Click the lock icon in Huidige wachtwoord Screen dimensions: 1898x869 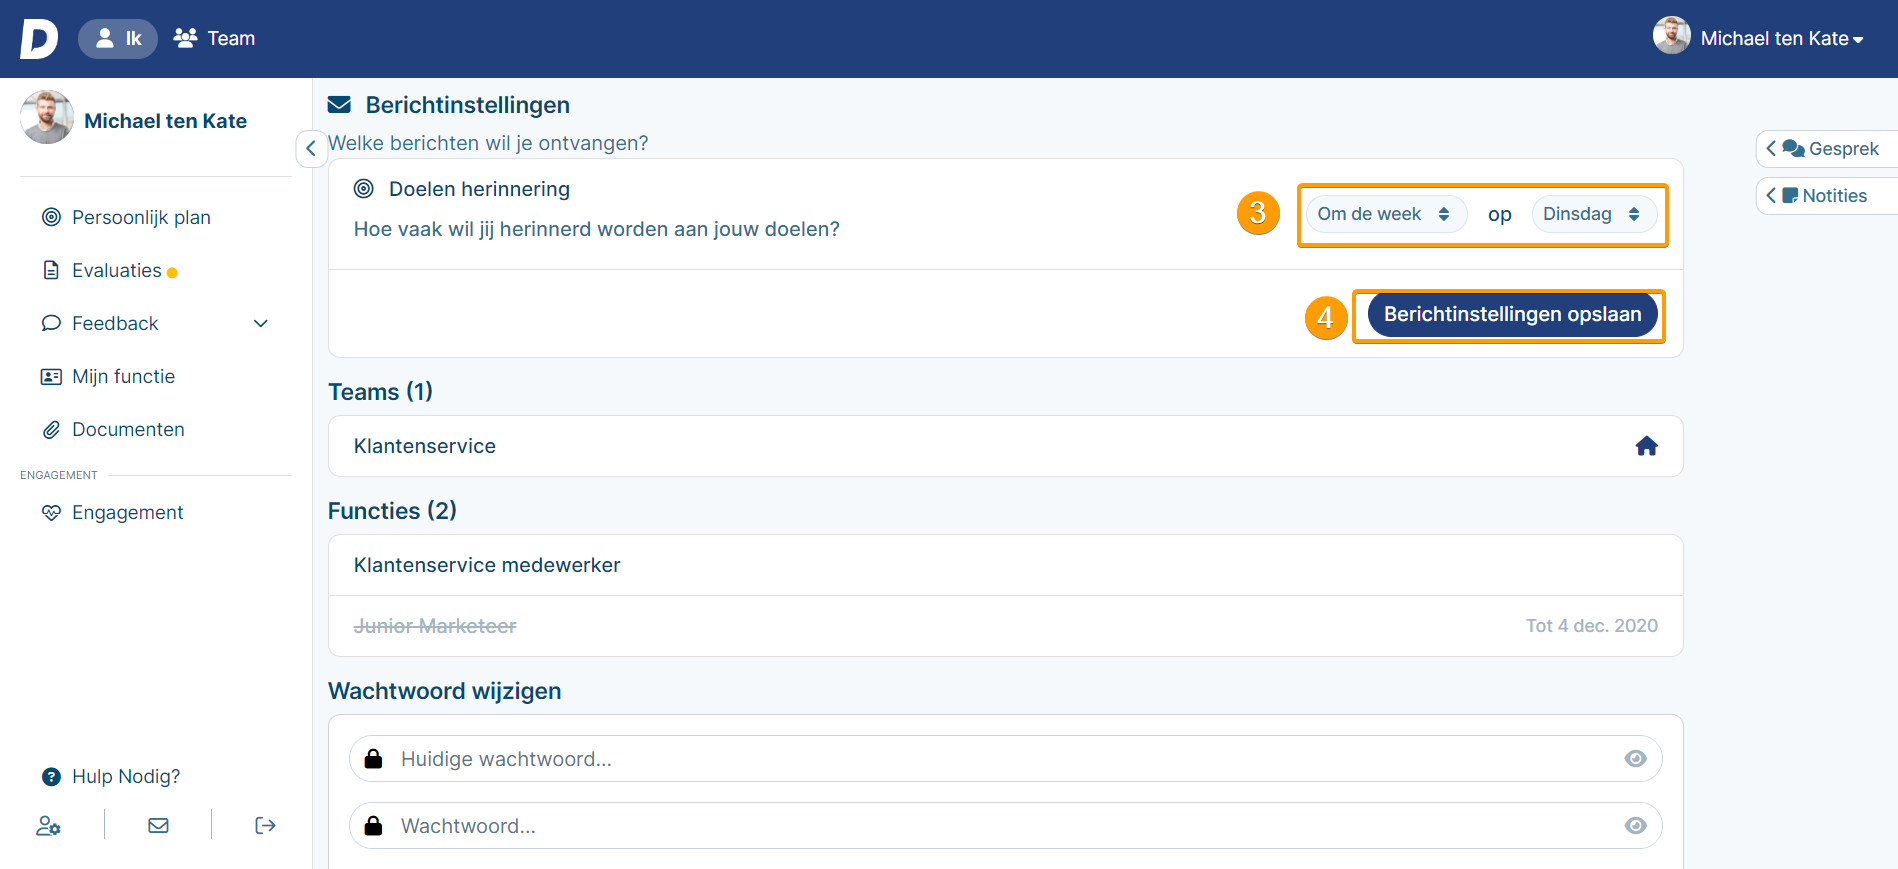click(x=373, y=758)
